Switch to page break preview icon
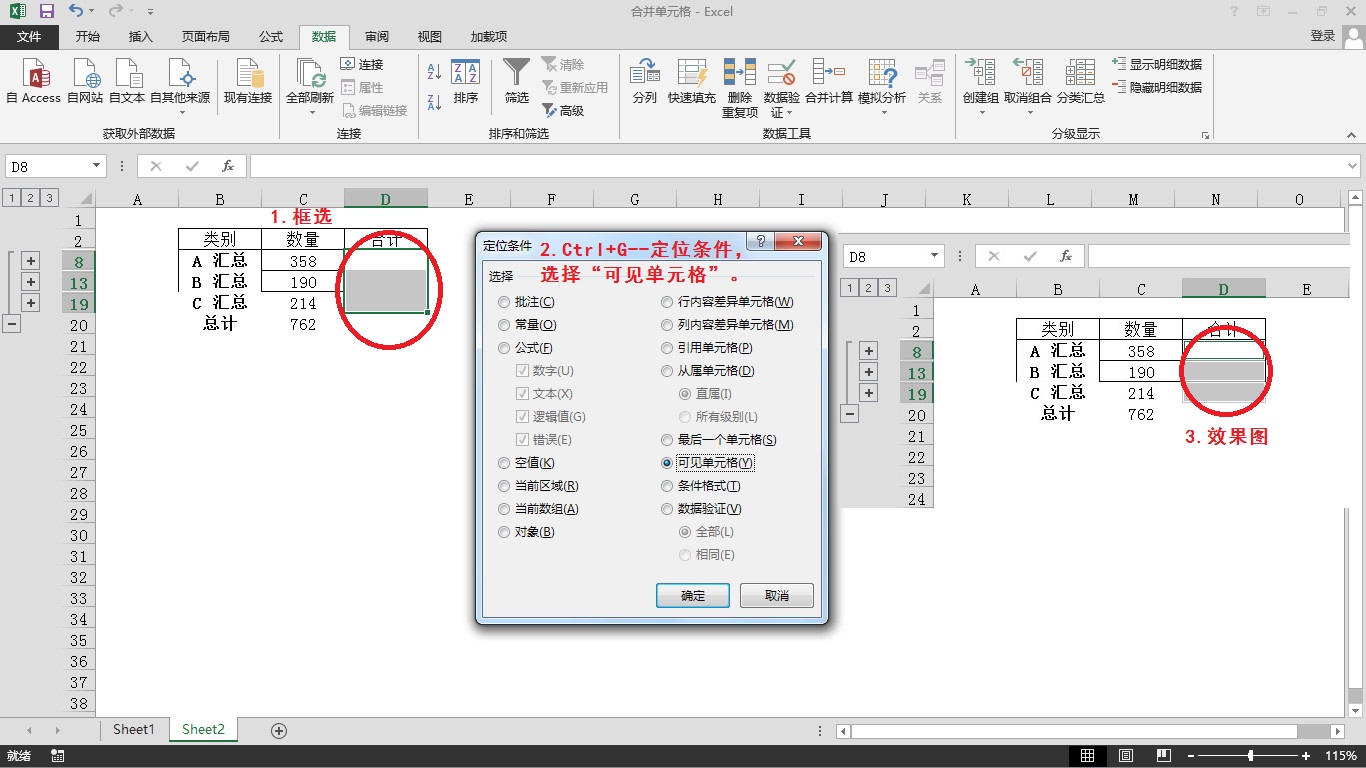The height and width of the screenshot is (768, 1366). pyautogui.click(x=1163, y=756)
